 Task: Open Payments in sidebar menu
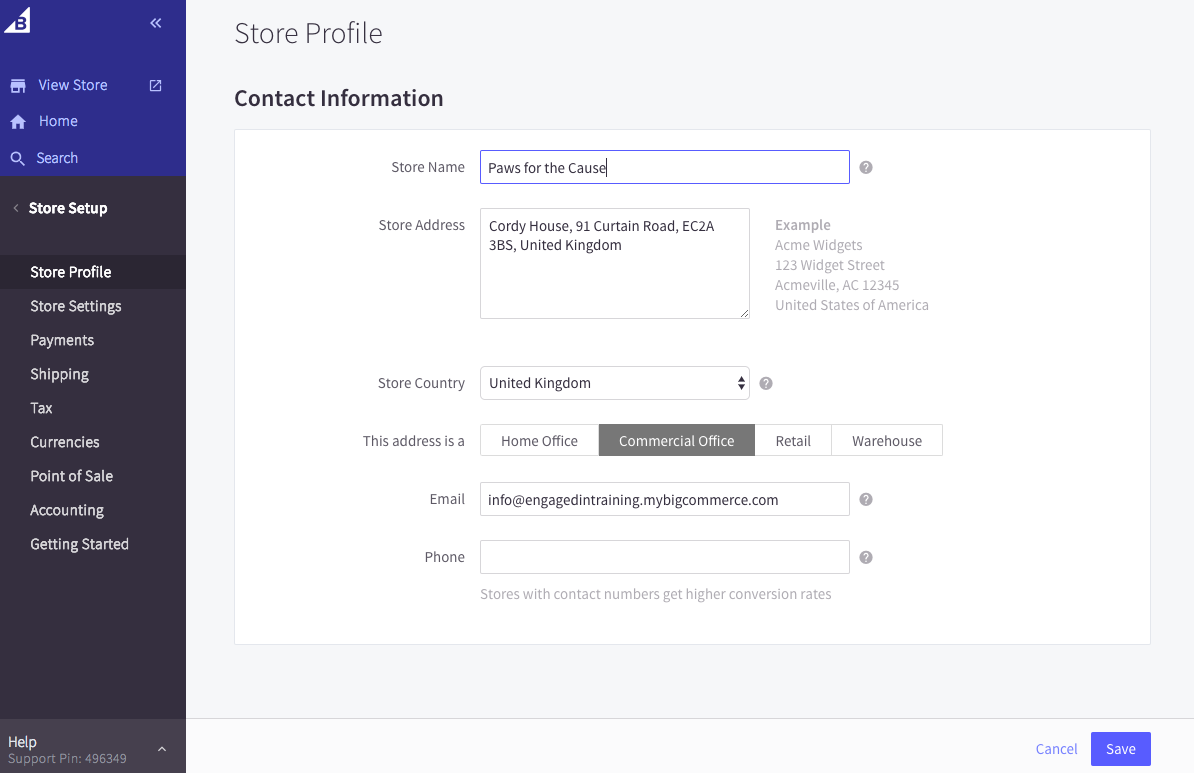point(62,340)
